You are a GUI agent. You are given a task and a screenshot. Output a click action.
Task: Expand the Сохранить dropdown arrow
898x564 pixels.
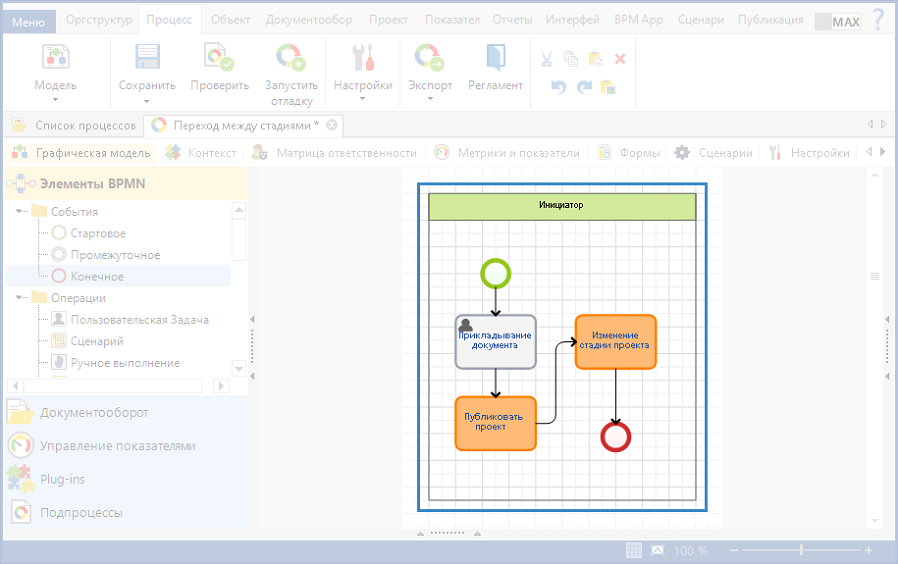click(147, 101)
